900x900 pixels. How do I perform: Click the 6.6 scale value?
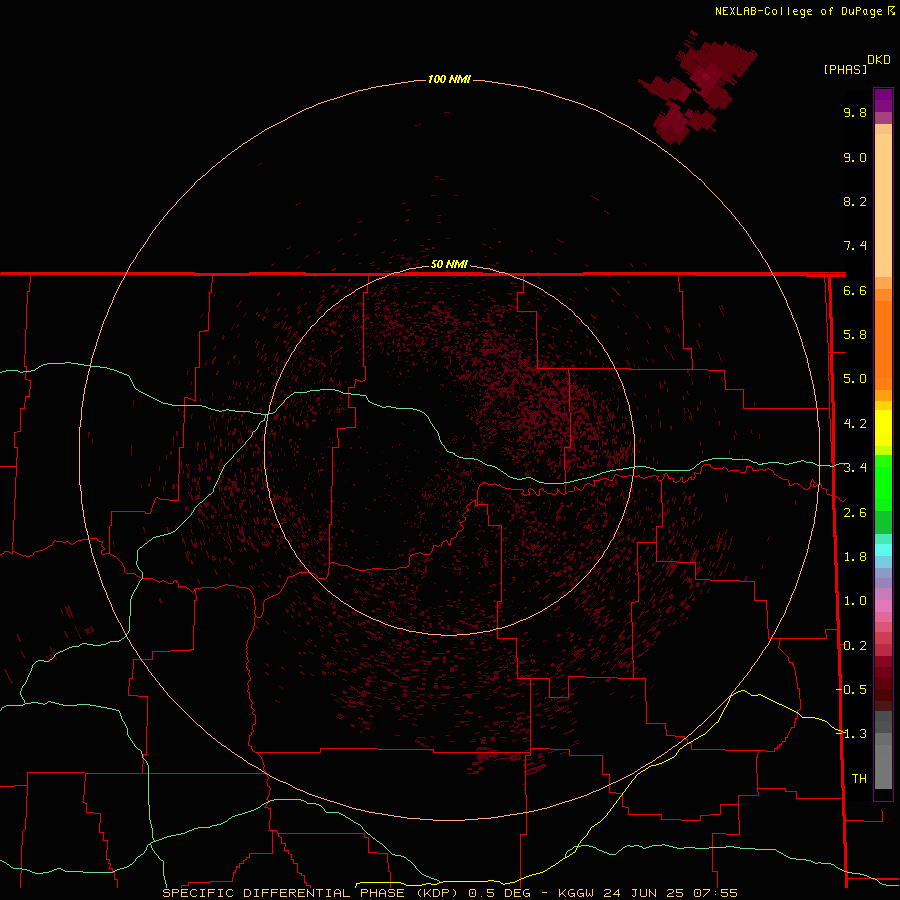855,290
